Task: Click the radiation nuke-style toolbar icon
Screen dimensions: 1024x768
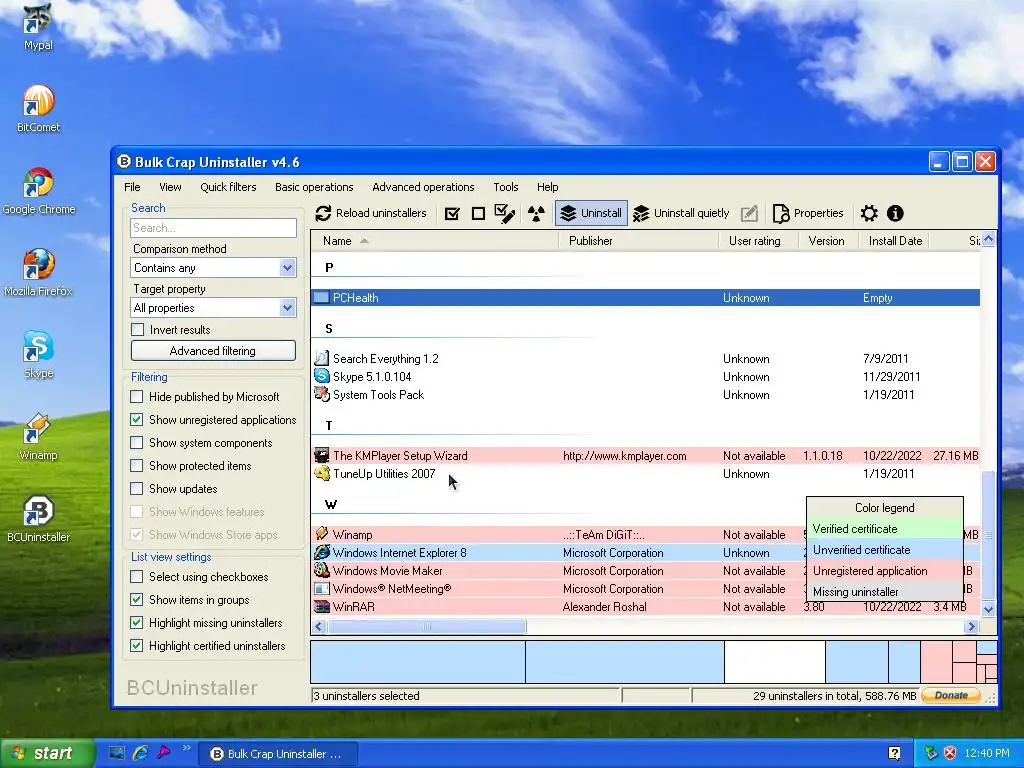Action: point(536,214)
